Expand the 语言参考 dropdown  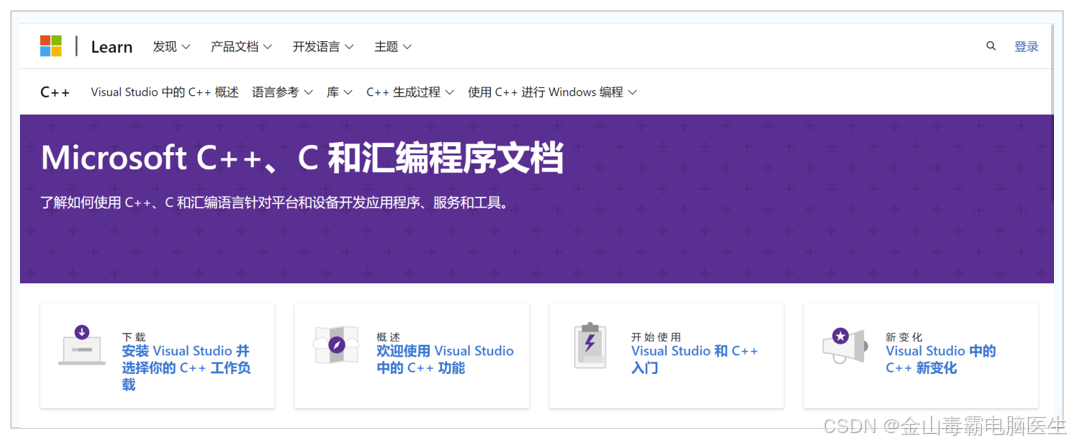pos(282,92)
